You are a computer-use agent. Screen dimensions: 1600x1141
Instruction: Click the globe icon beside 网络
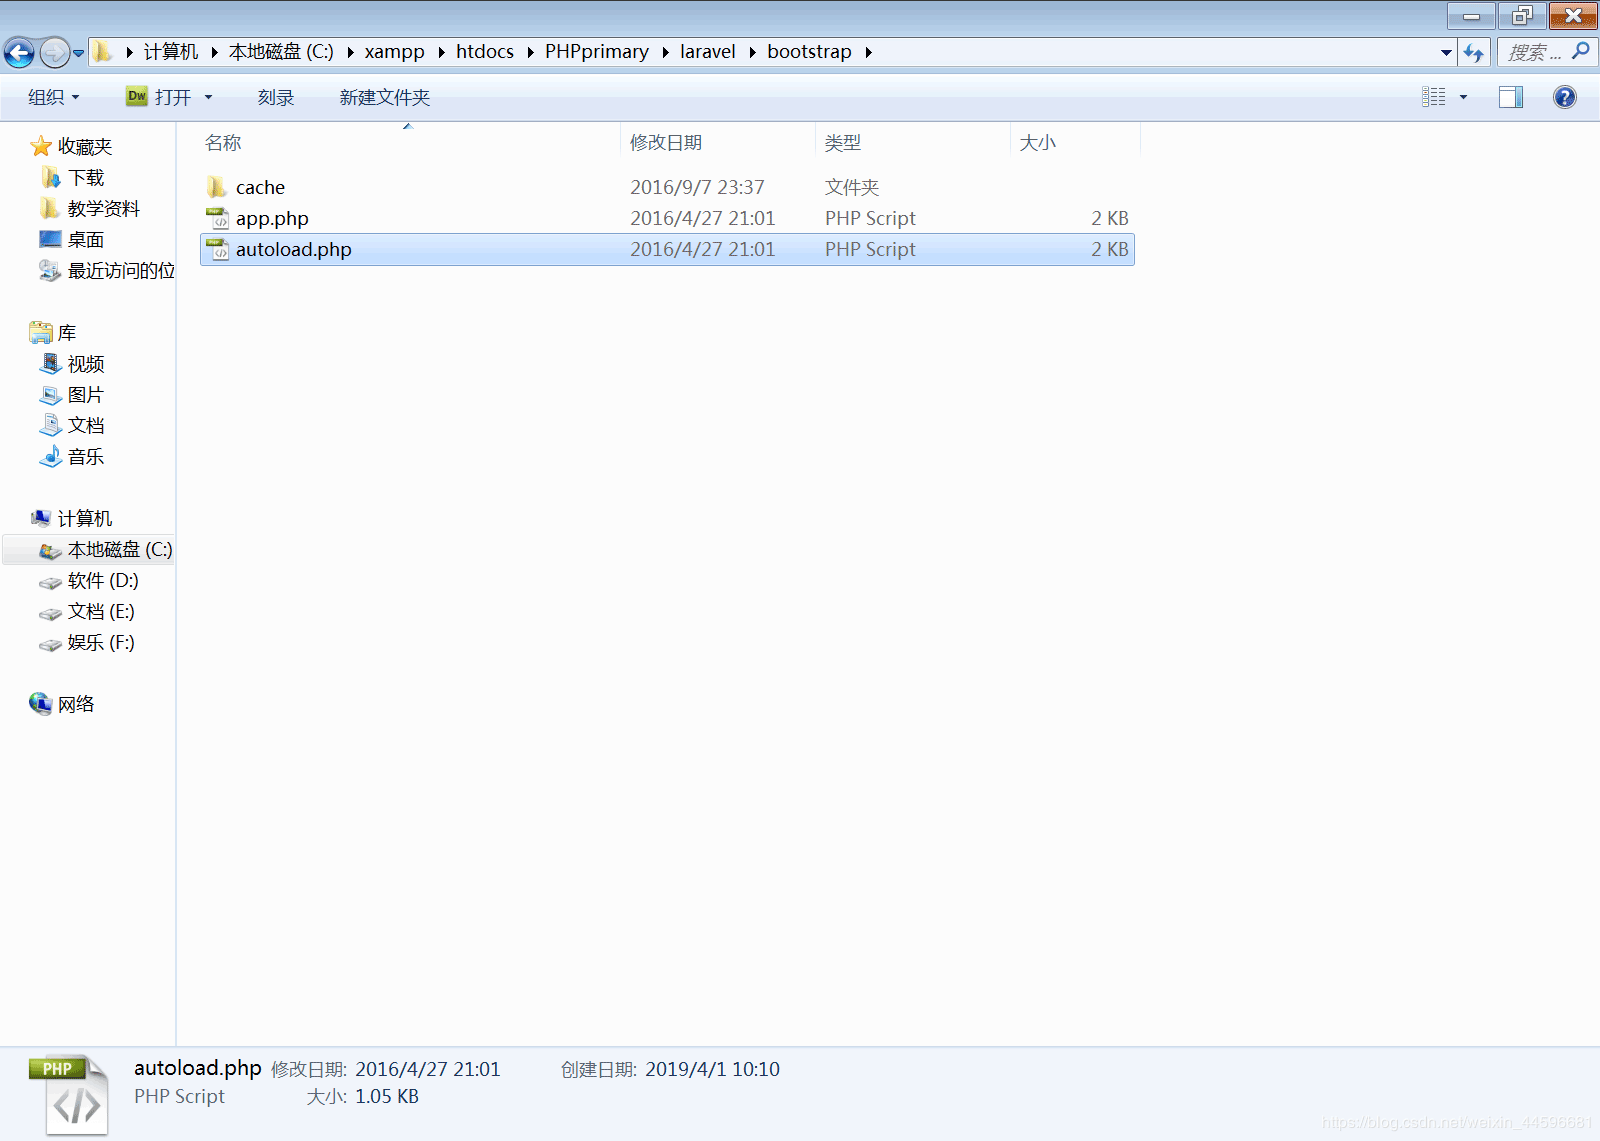(40, 704)
